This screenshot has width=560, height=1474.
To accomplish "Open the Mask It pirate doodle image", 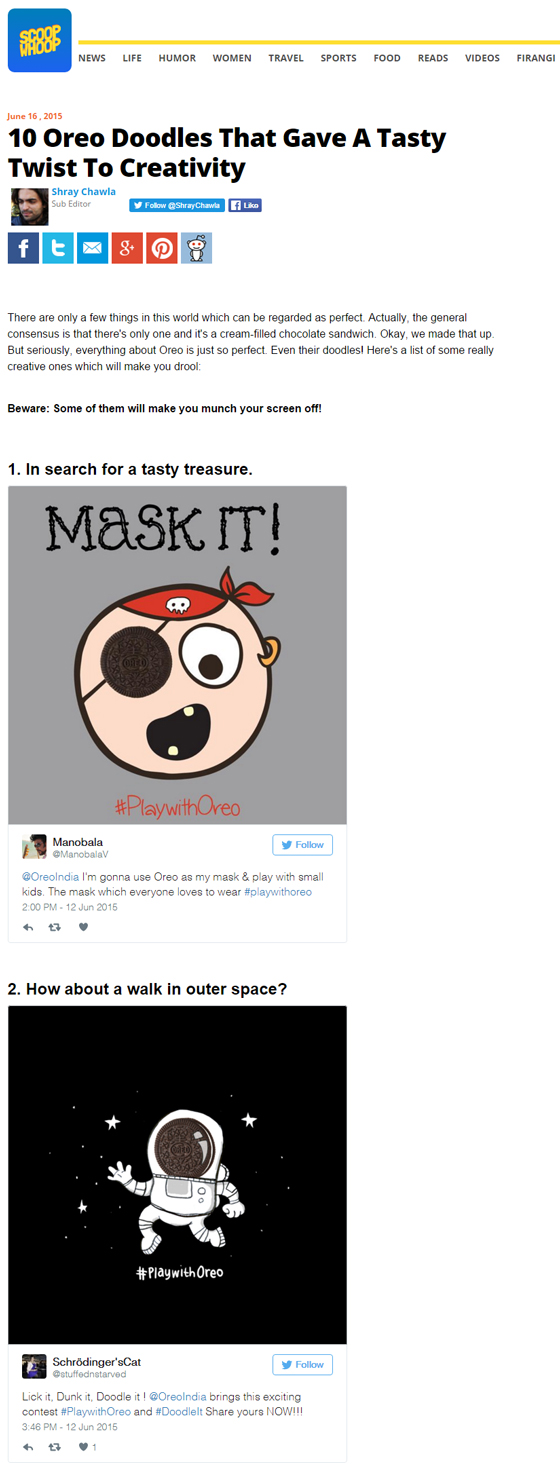I will pyautogui.click(x=177, y=655).
